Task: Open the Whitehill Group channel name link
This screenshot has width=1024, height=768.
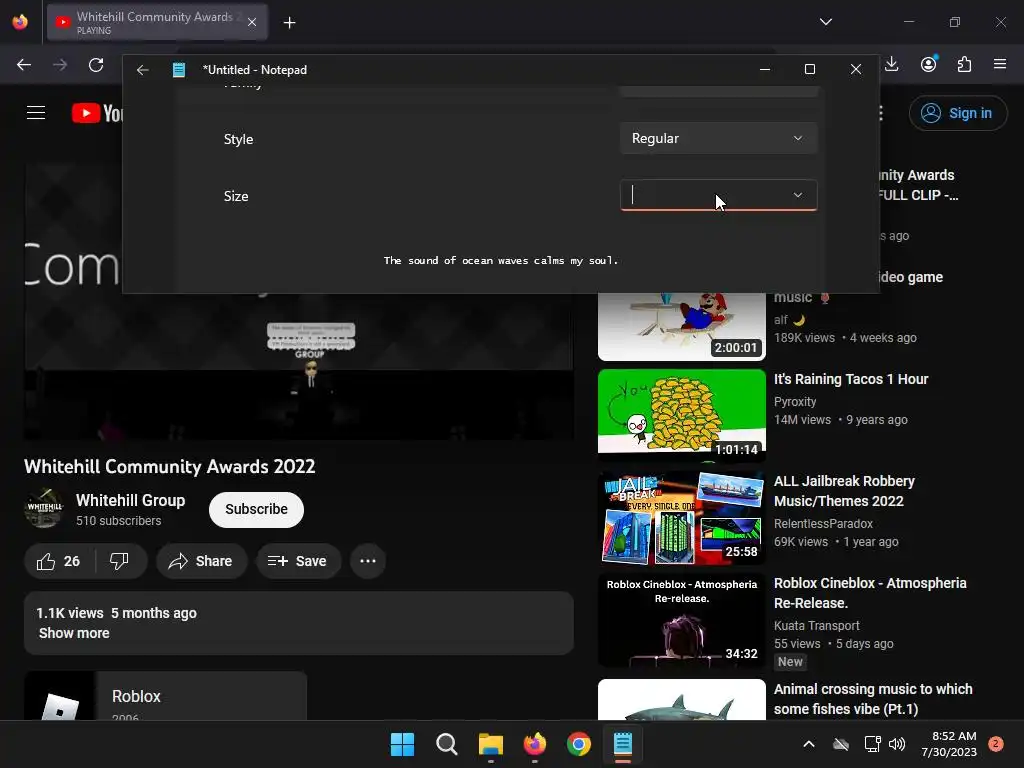Action: click(x=131, y=500)
